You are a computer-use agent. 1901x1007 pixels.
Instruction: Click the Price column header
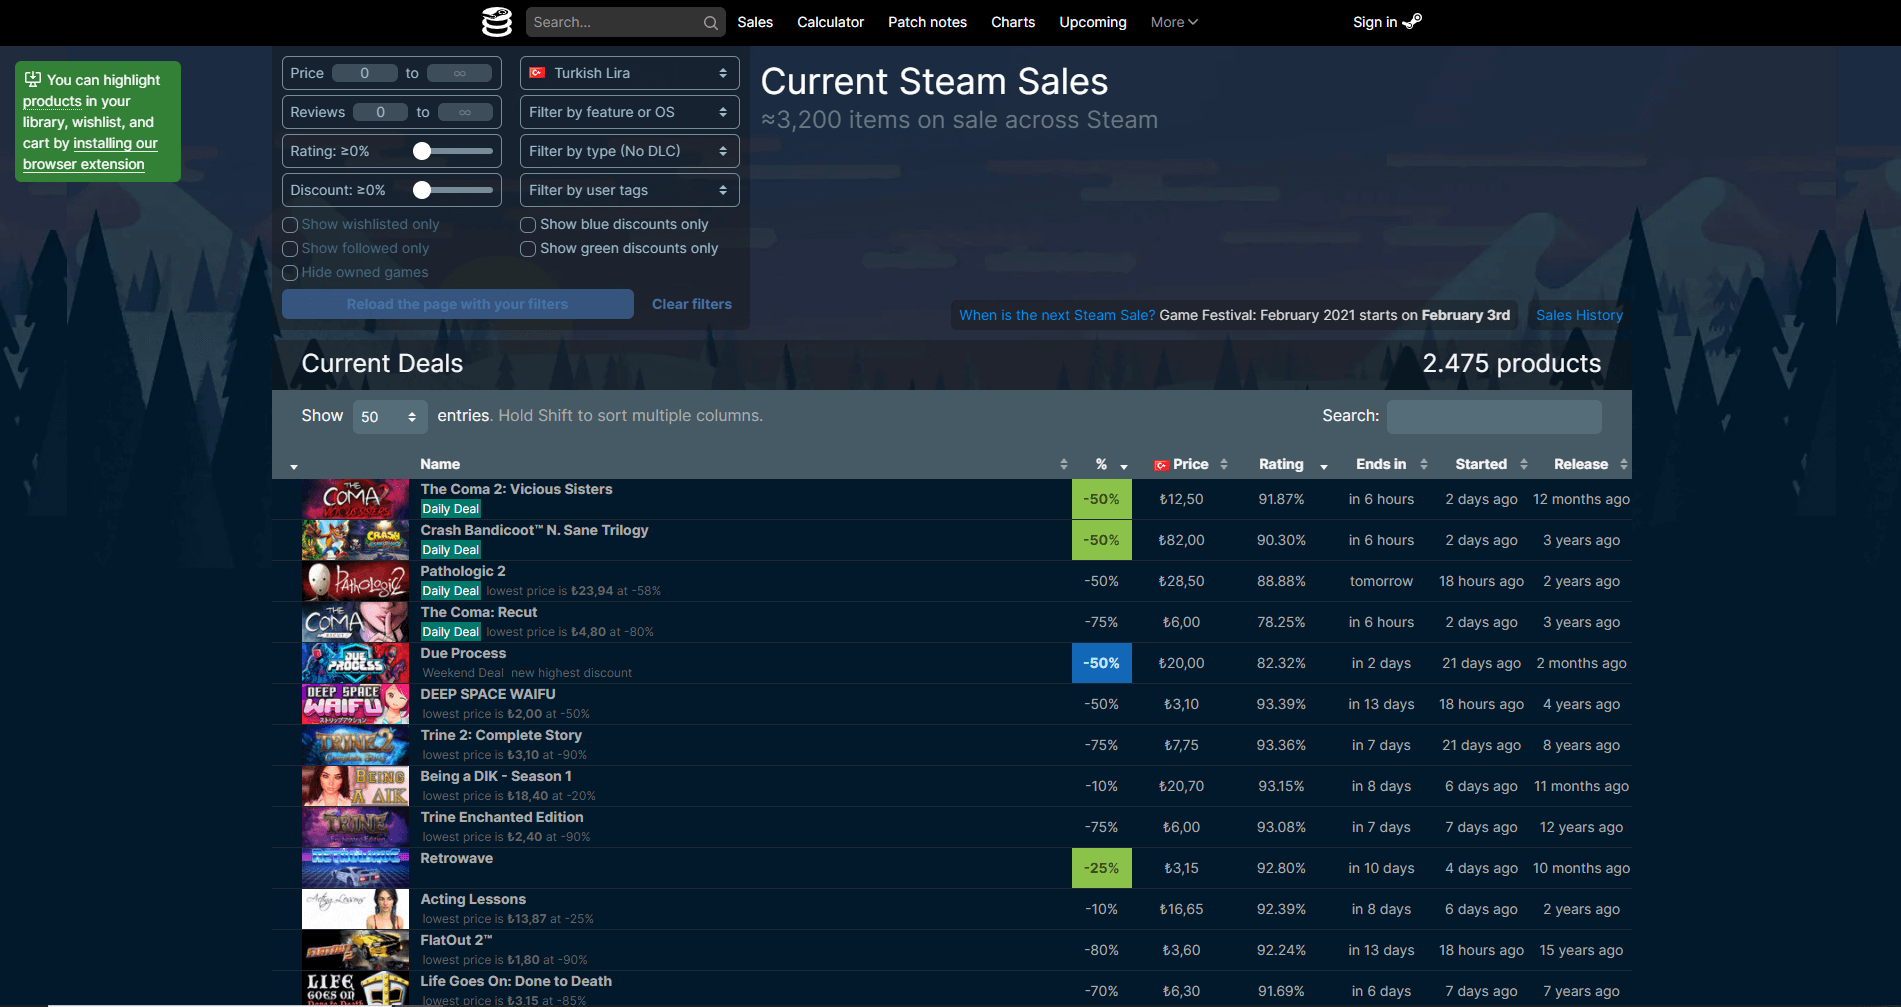tap(1190, 464)
